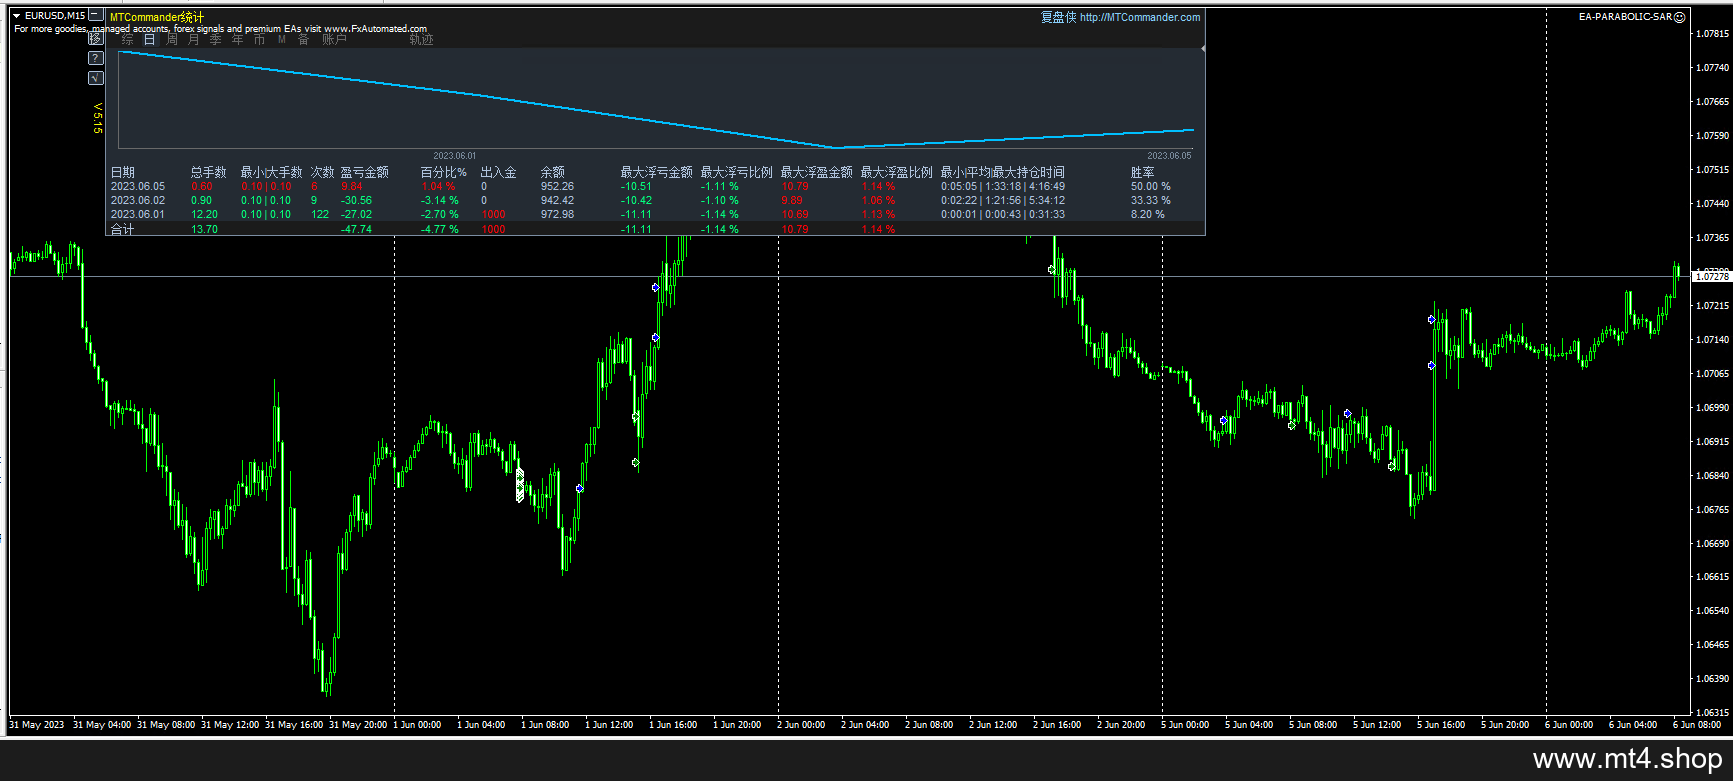Switch to the 年 yearly tab
Image resolution: width=1733 pixels, height=781 pixels.
[x=237, y=39]
